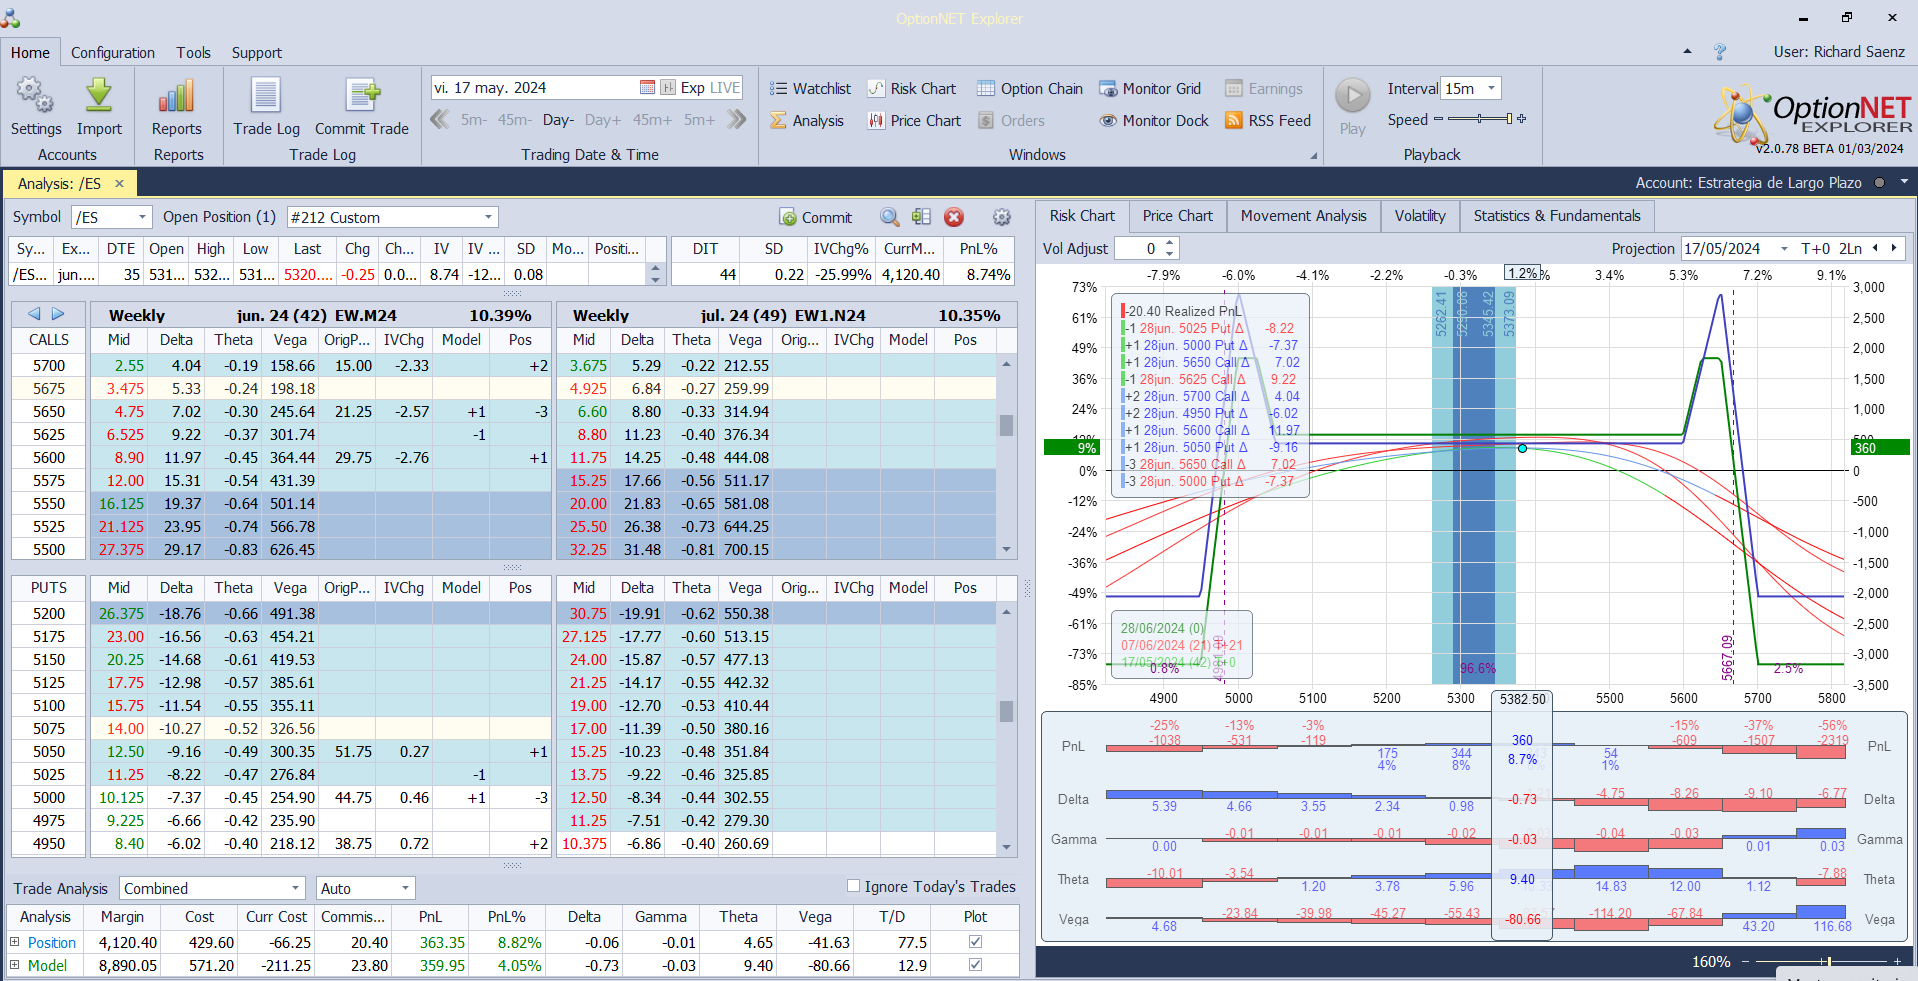Open the analysis gear settings icon

click(x=1001, y=217)
